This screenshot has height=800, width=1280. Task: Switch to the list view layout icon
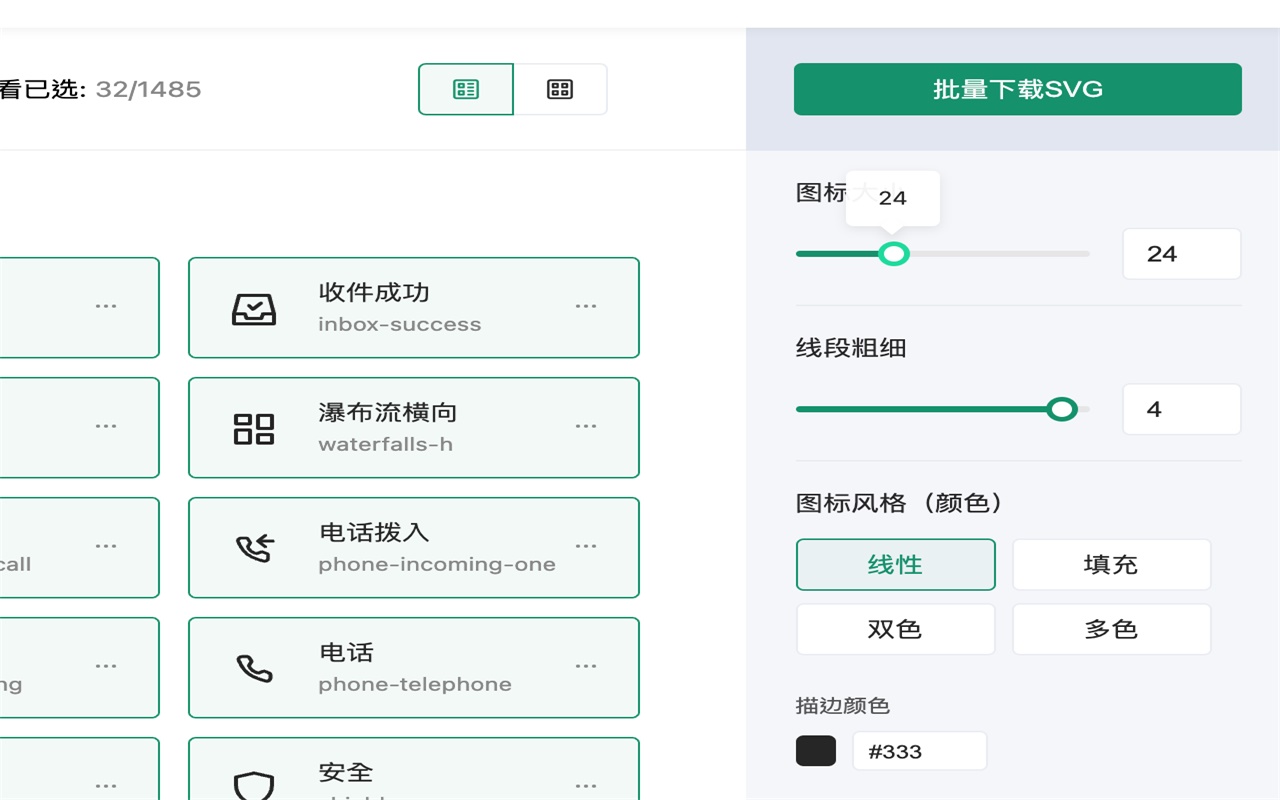pyautogui.click(x=466, y=89)
